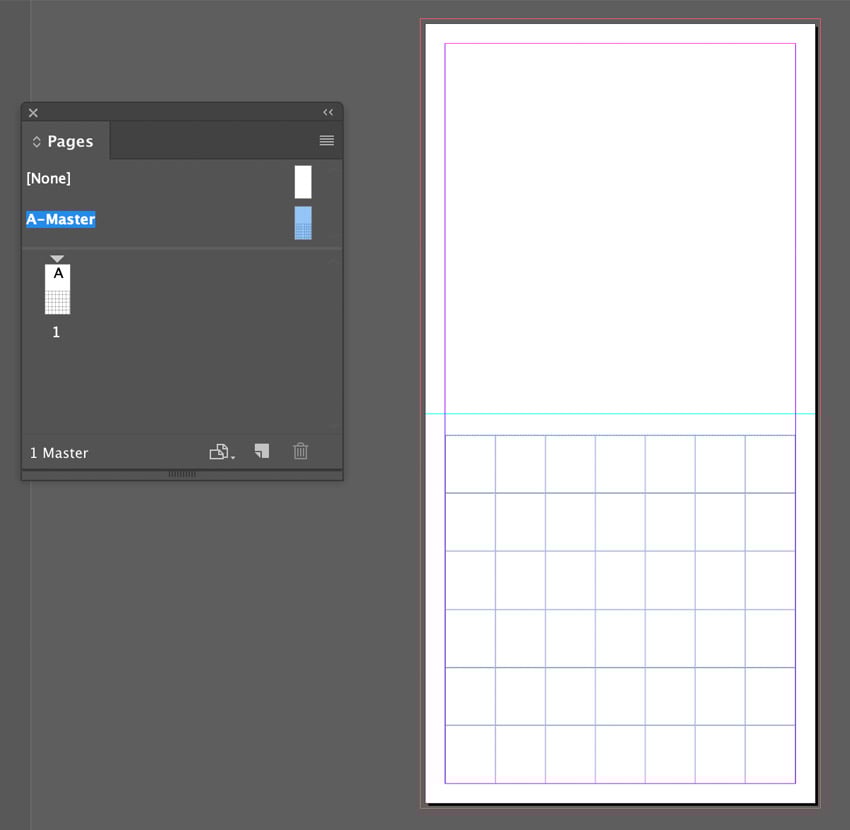Select the [None] master
850x830 pixels.
coord(48,178)
